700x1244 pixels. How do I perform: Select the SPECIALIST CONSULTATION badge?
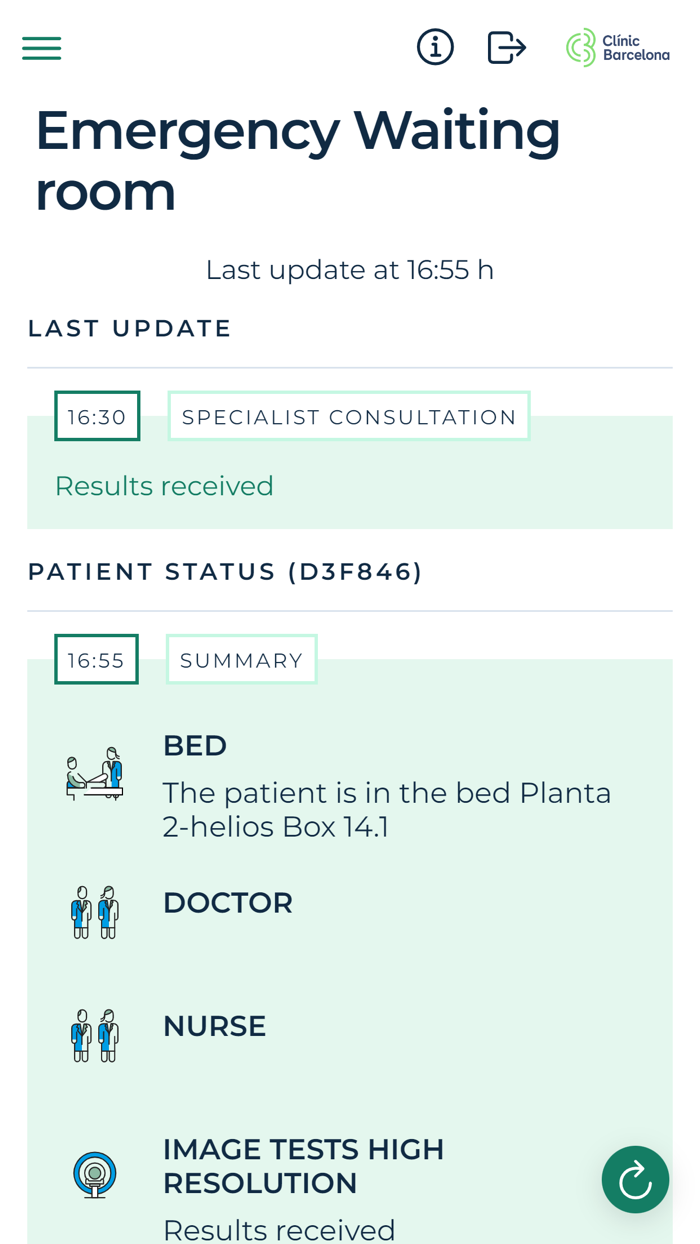[x=349, y=416]
